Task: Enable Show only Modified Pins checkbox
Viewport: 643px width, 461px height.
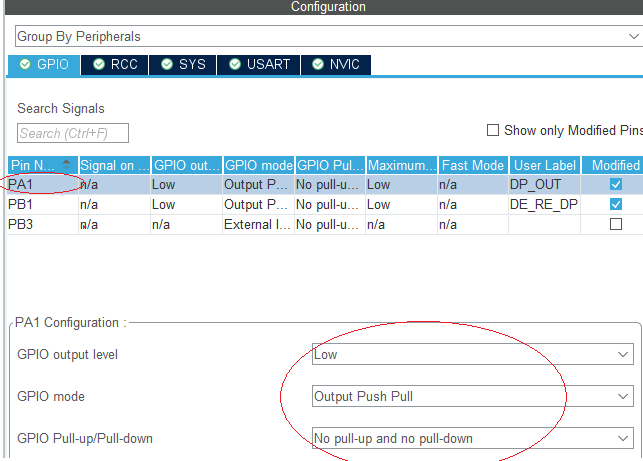Action: point(492,130)
